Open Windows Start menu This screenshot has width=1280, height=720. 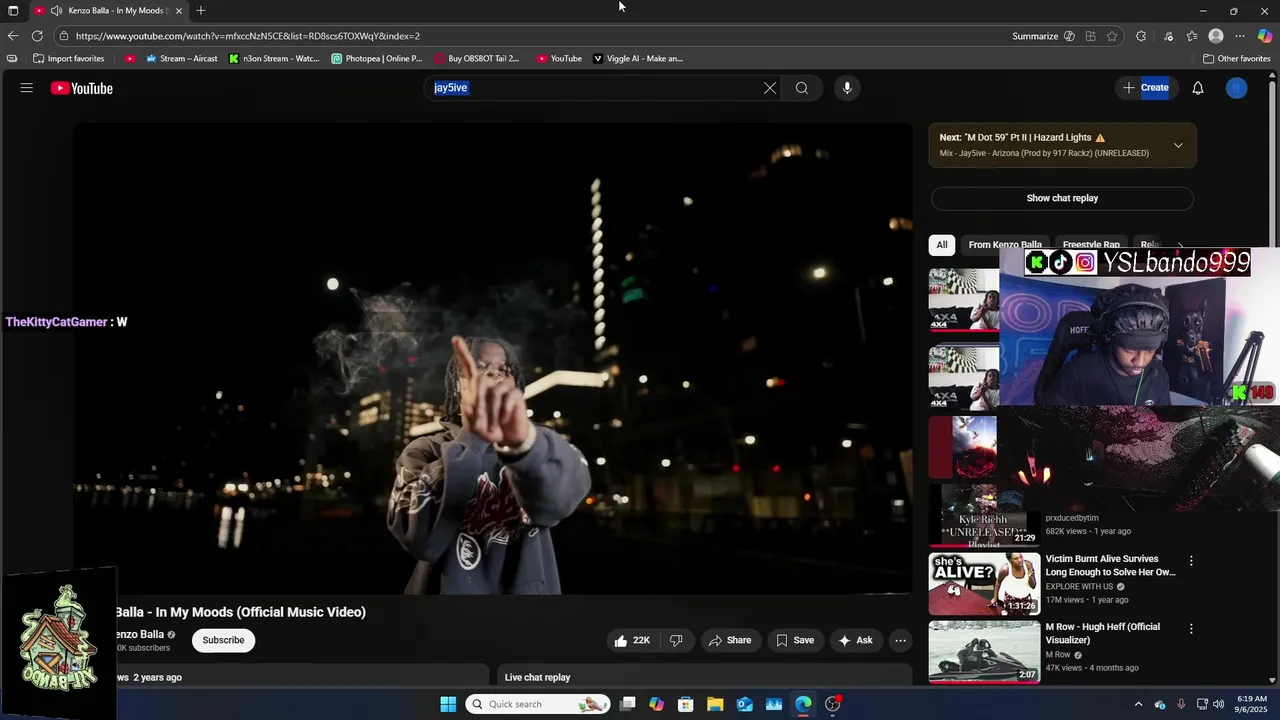pyautogui.click(x=448, y=704)
